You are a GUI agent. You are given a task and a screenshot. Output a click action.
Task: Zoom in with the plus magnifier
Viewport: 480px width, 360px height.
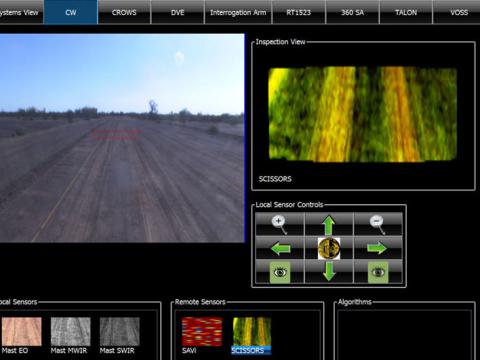(280, 225)
